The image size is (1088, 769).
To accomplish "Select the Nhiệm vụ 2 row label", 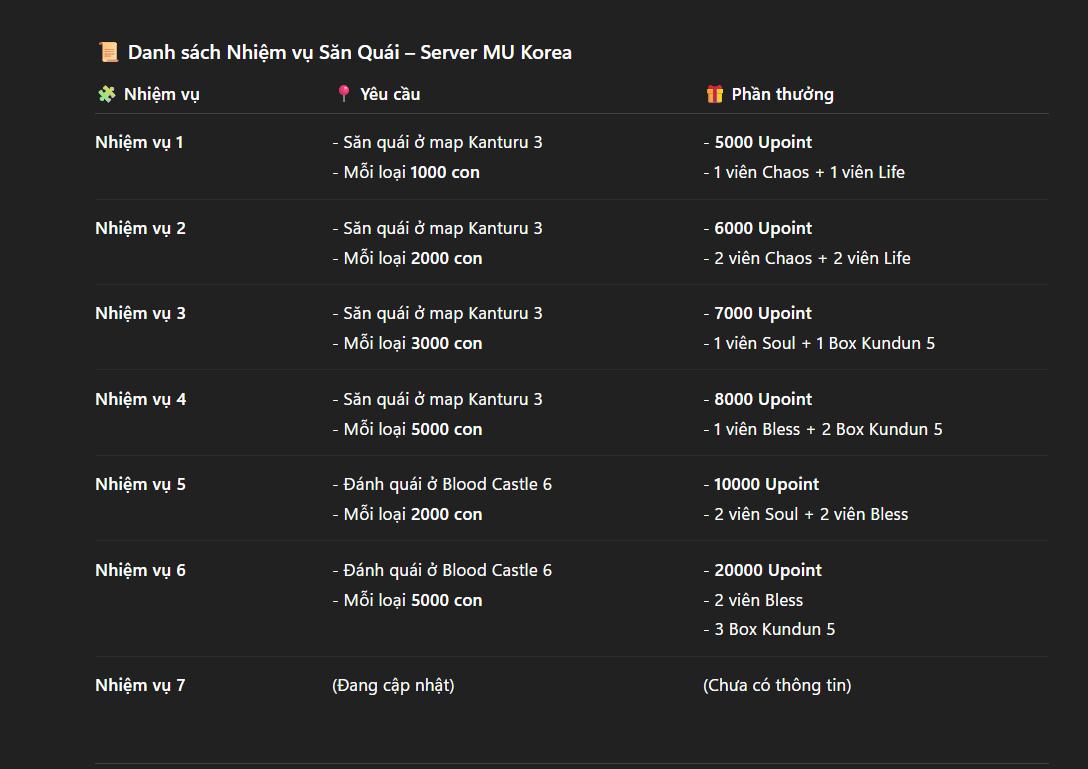I will coord(140,228).
